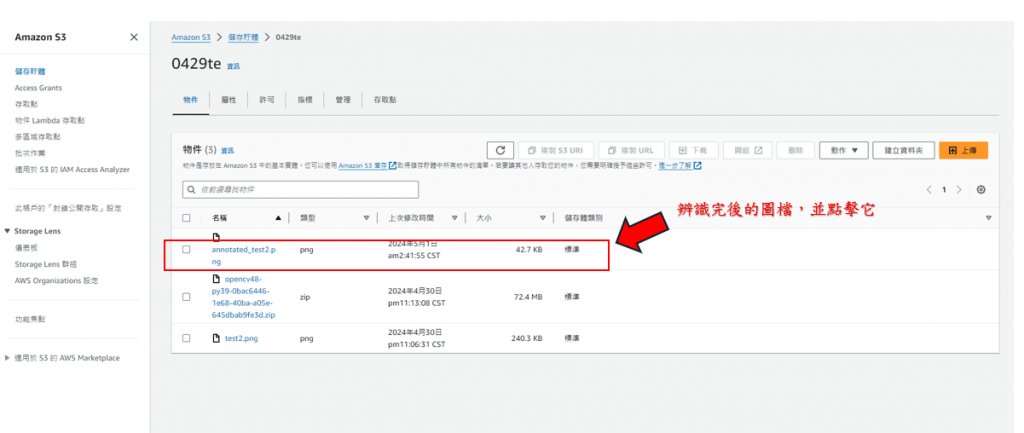Sort by 上次修改時間 column arrow
The width and height of the screenshot is (1024, 433).
455,218
